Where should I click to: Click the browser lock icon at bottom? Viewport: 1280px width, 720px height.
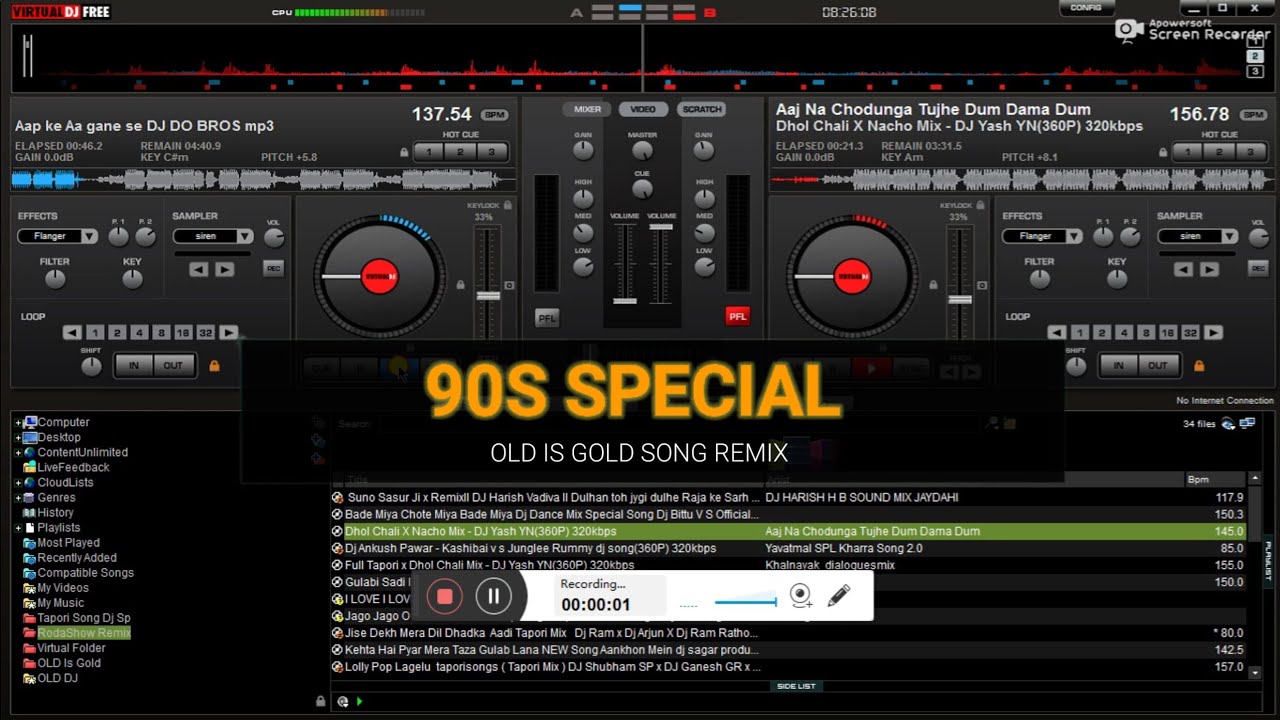click(320, 702)
